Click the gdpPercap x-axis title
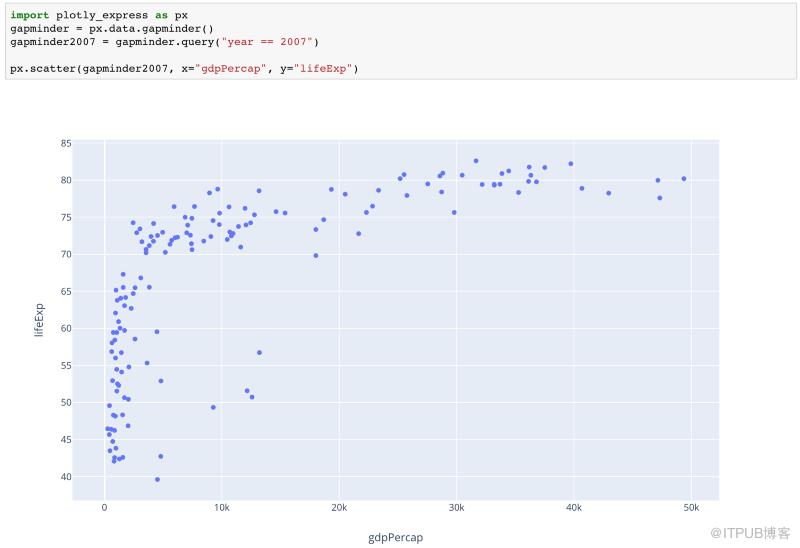This screenshot has width=800, height=548. click(395, 537)
